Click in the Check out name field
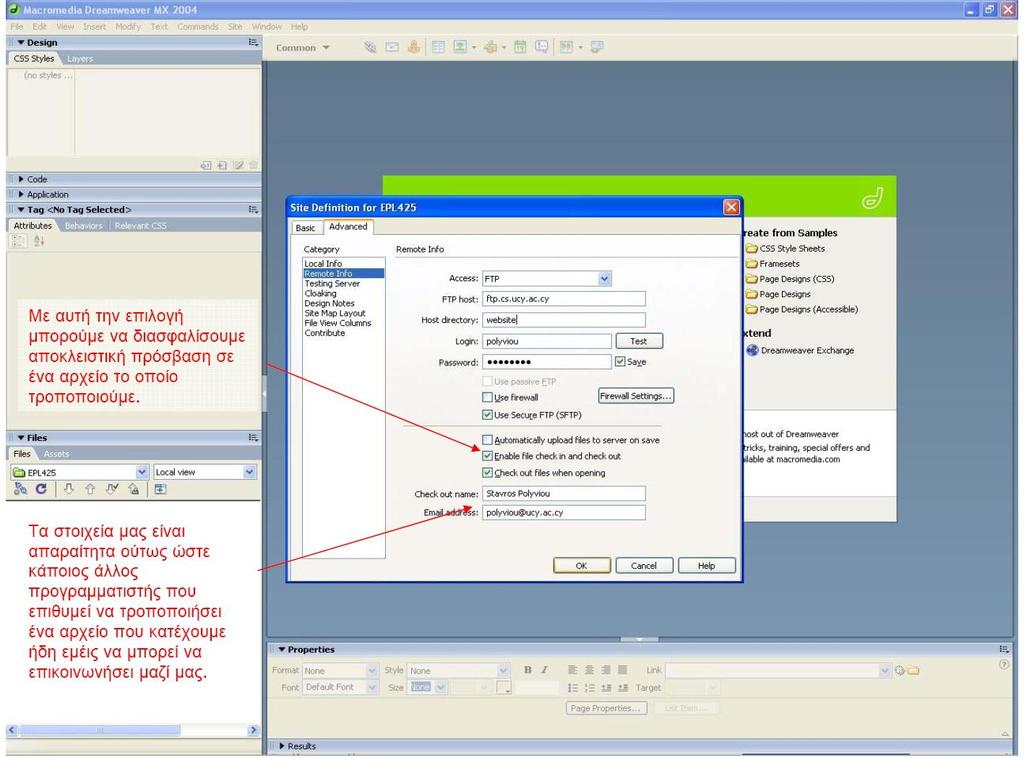 coord(564,494)
